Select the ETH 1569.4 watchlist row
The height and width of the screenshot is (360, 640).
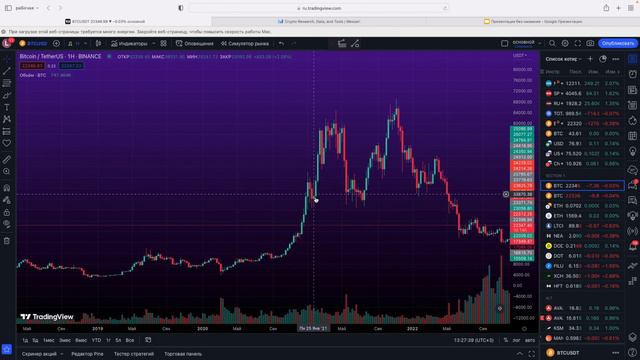click(x=582, y=216)
